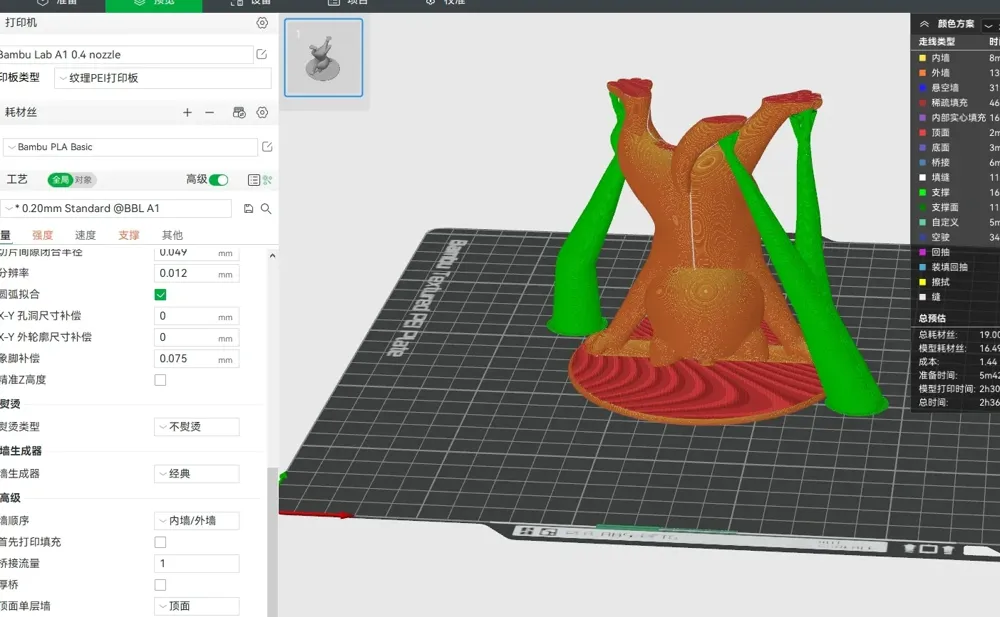Expand the 内墙/外墙 wall order dropdown
This screenshot has width=1000, height=617.
(x=196, y=521)
